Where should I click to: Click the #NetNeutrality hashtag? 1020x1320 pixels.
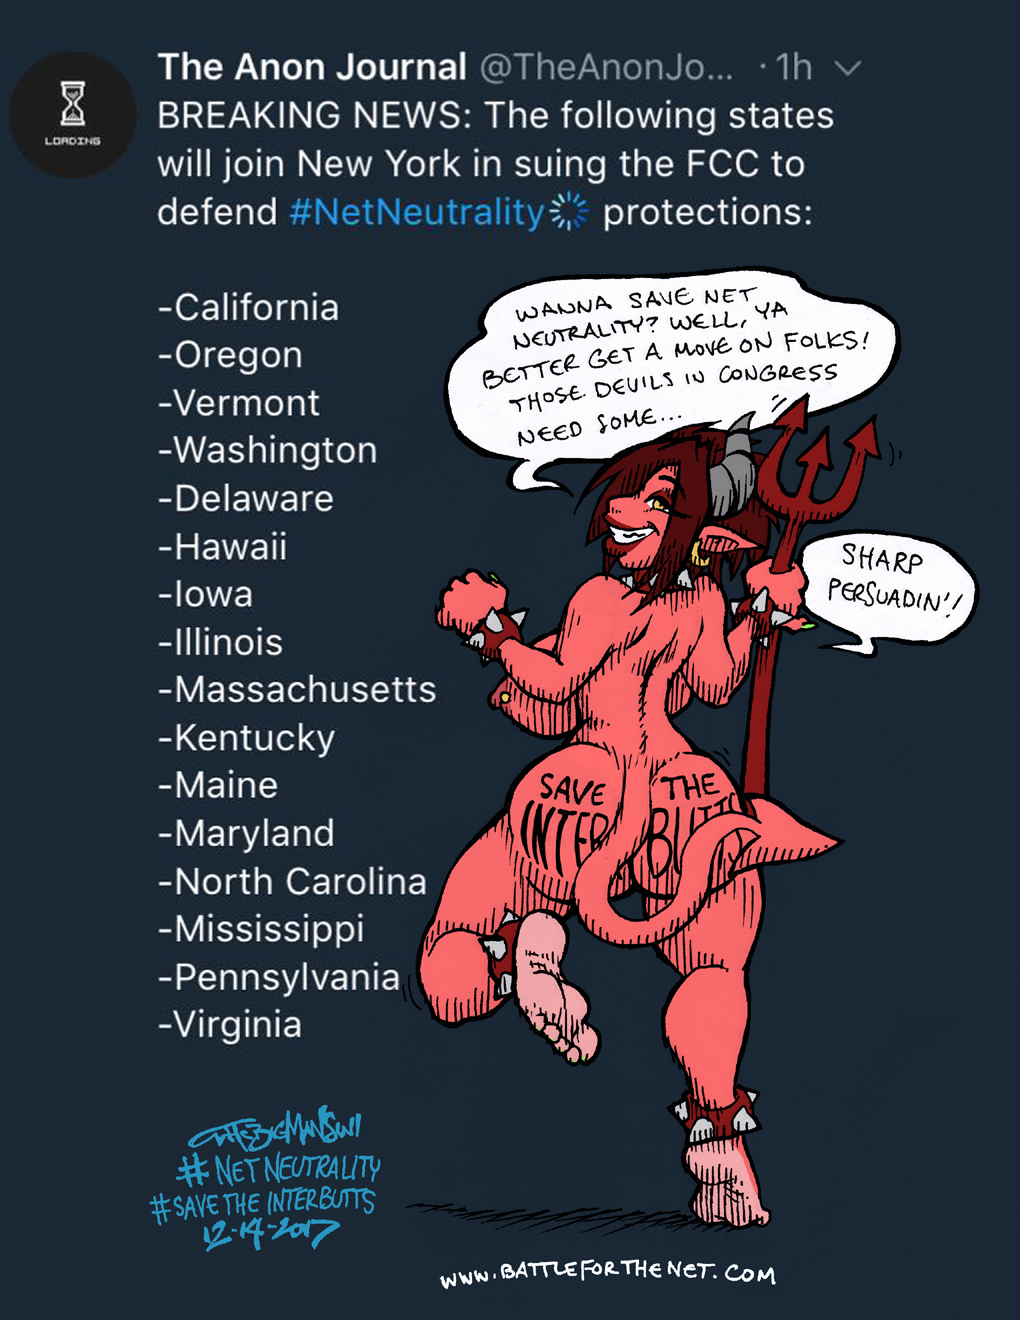(416, 212)
